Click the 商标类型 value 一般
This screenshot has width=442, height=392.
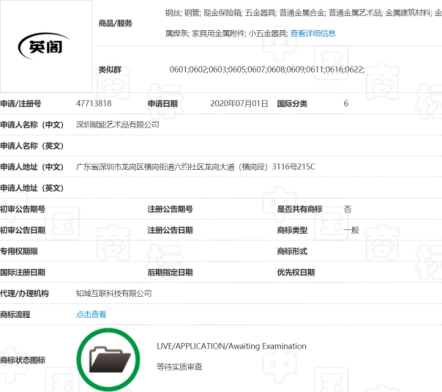click(351, 230)
